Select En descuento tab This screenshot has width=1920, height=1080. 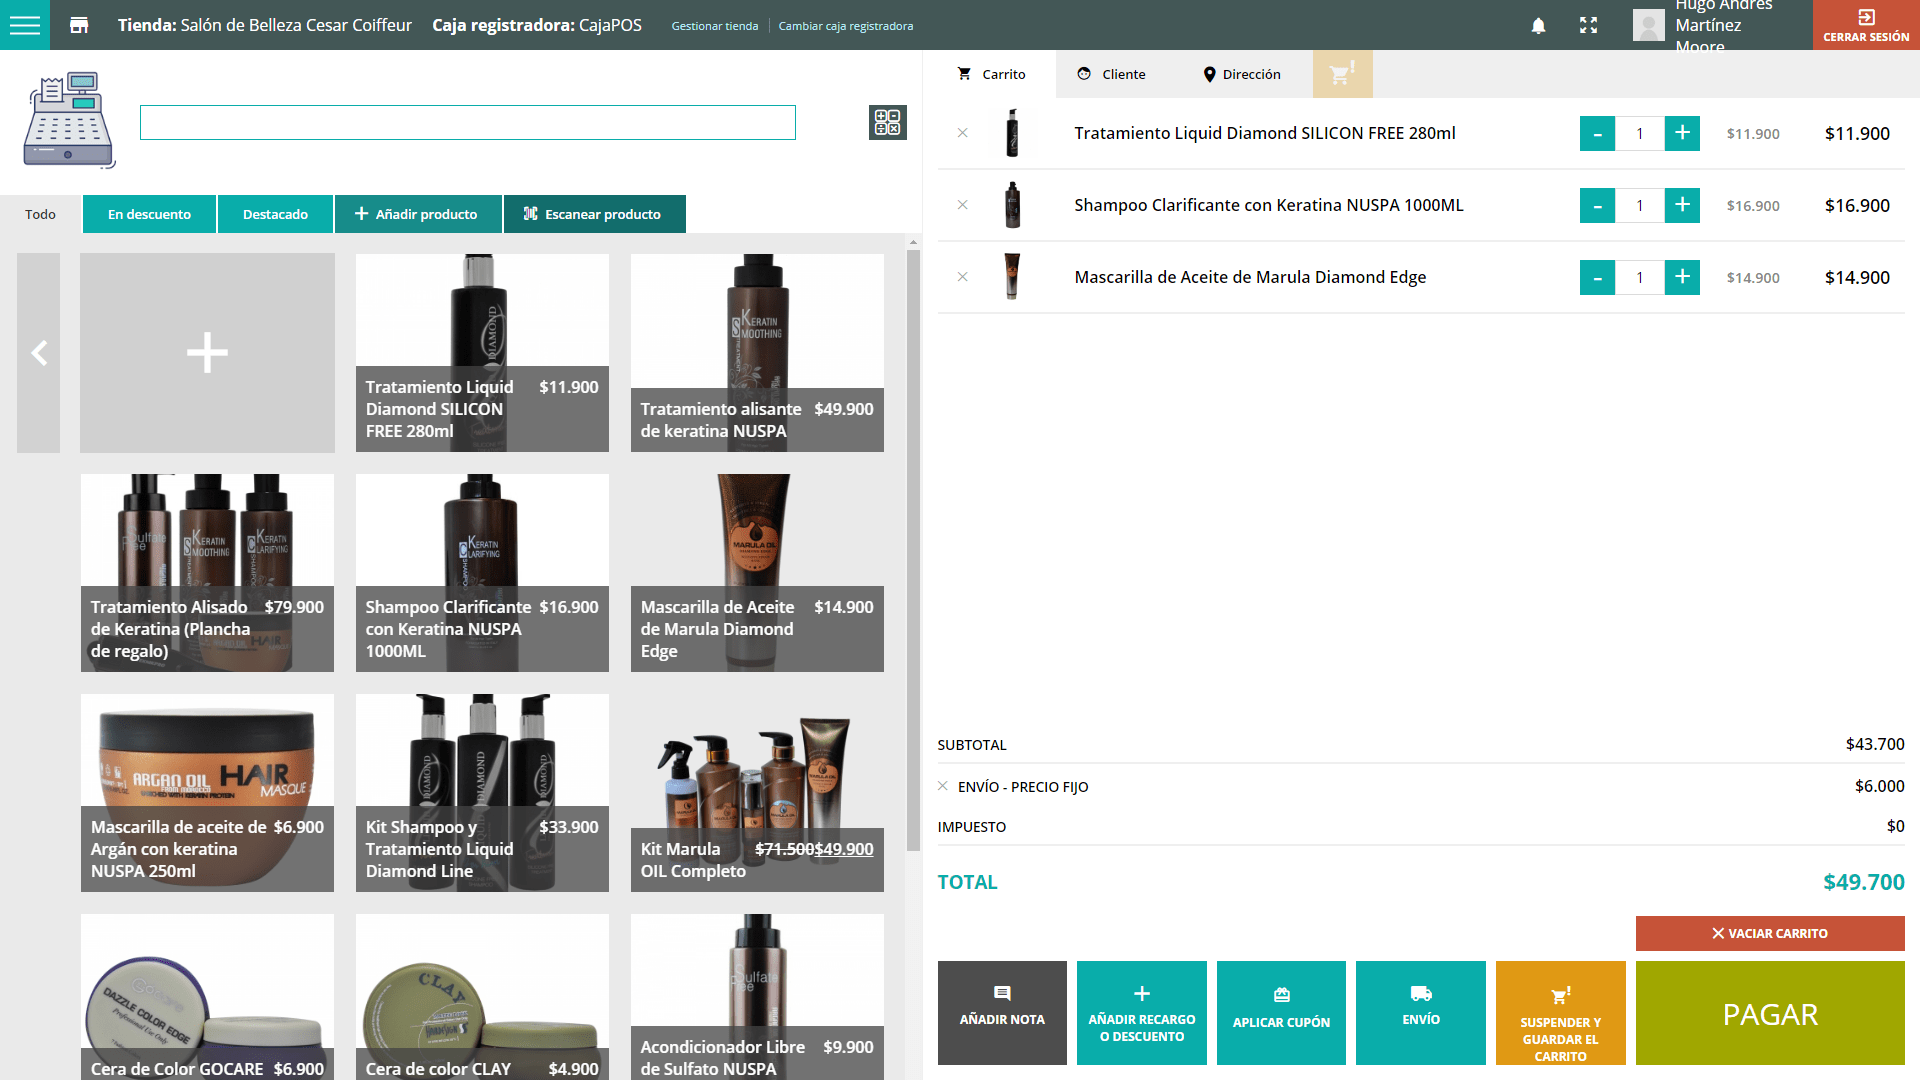[149, 214]
